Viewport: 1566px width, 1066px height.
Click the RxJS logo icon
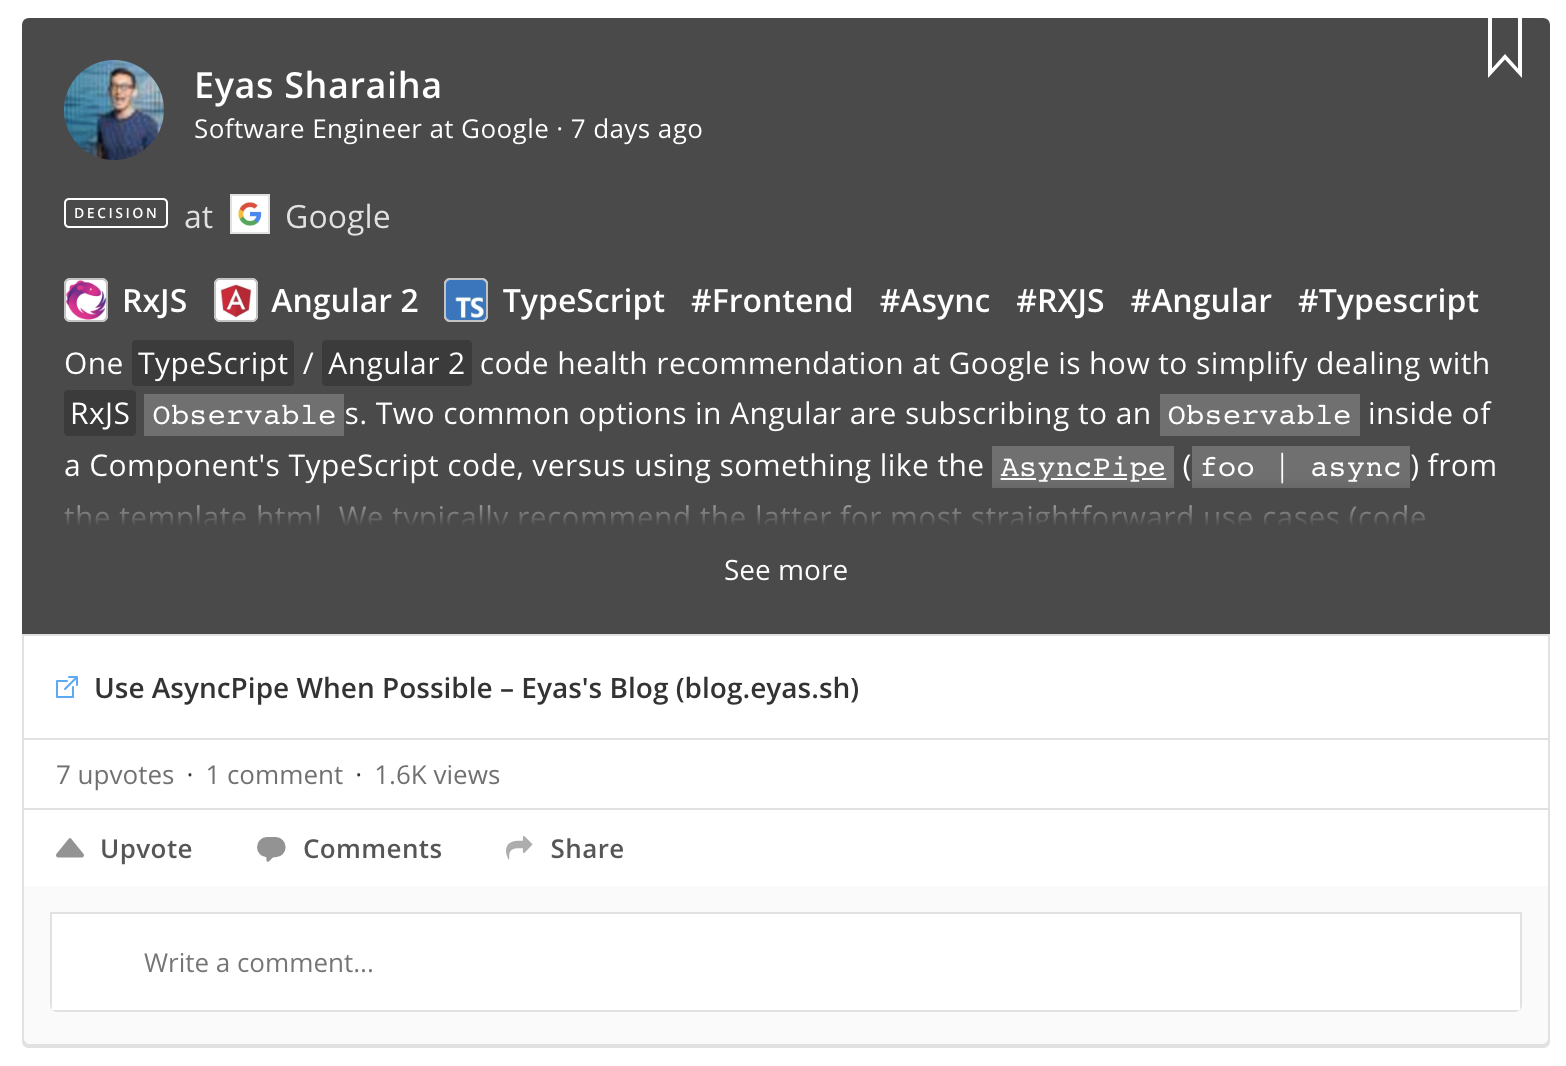(x=86, y=300)
